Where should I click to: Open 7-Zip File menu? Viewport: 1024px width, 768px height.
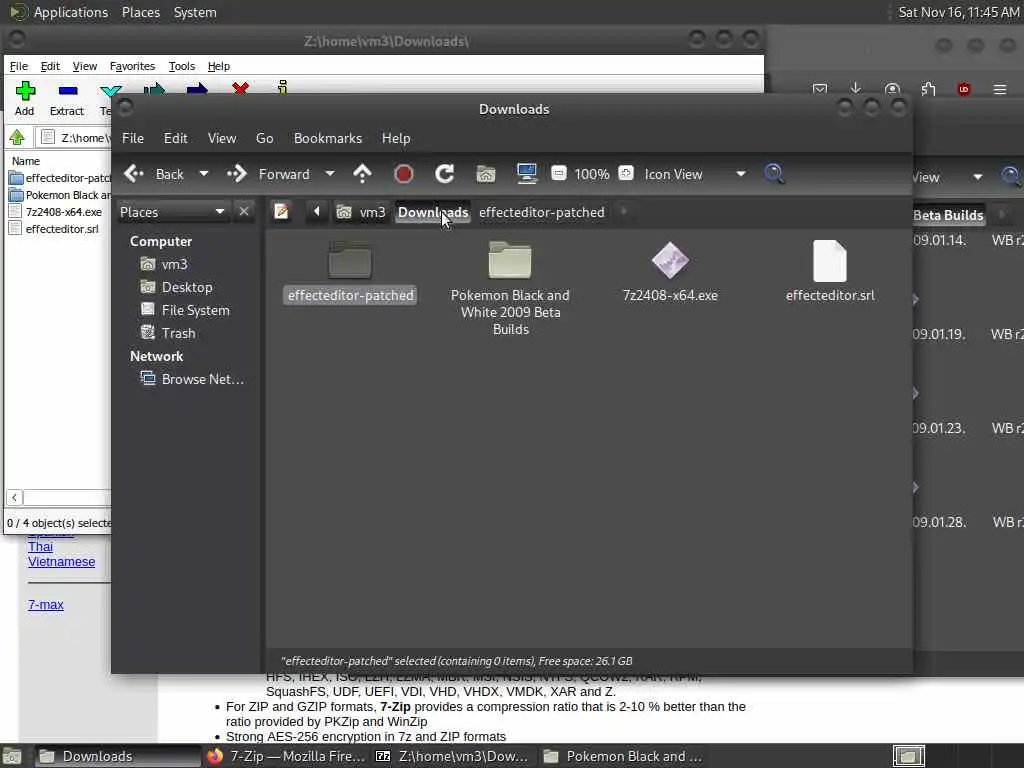point(19,66)
